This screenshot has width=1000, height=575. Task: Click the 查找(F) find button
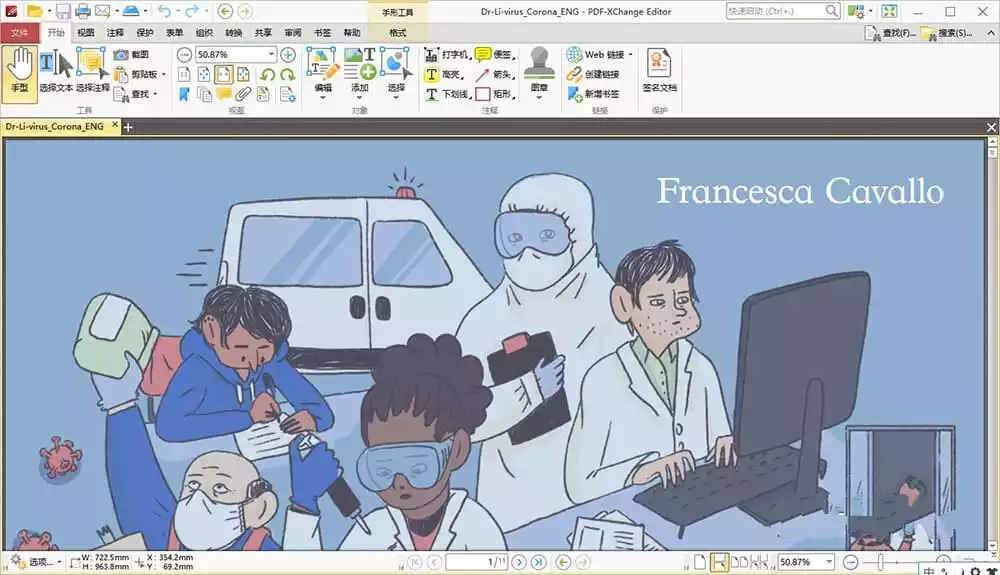point(885,33)
